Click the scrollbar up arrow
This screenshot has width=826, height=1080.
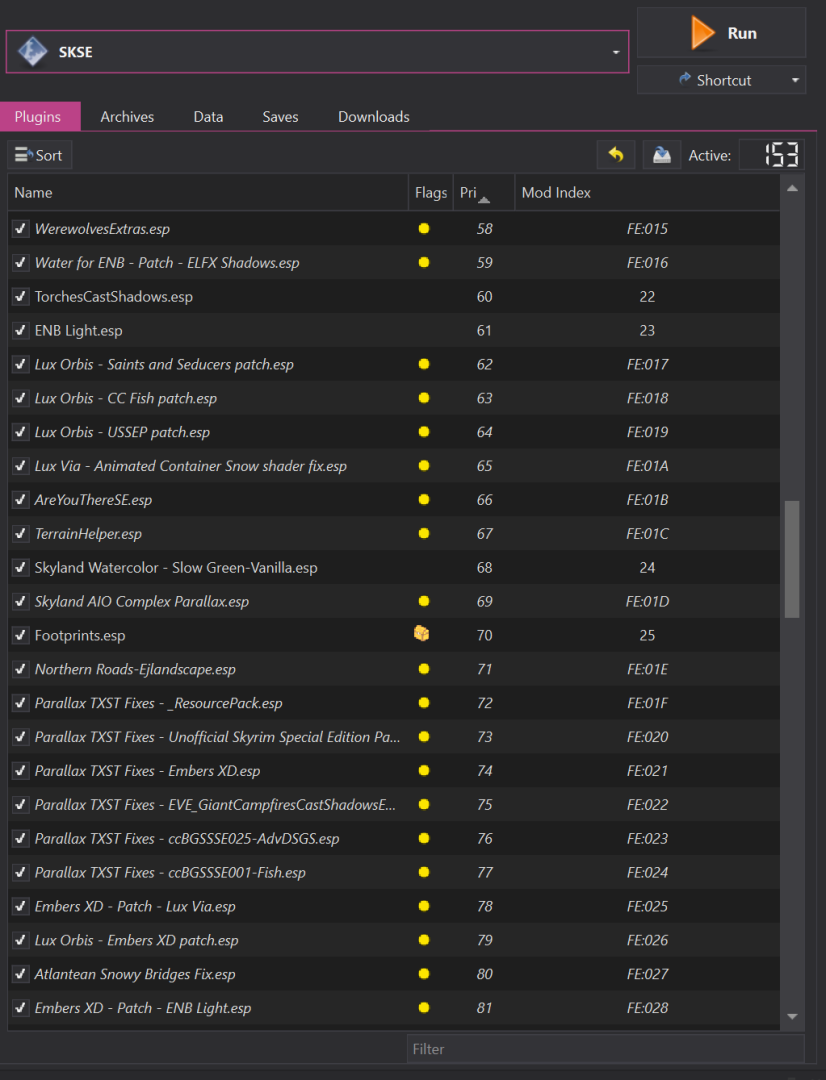pos(792,188)
